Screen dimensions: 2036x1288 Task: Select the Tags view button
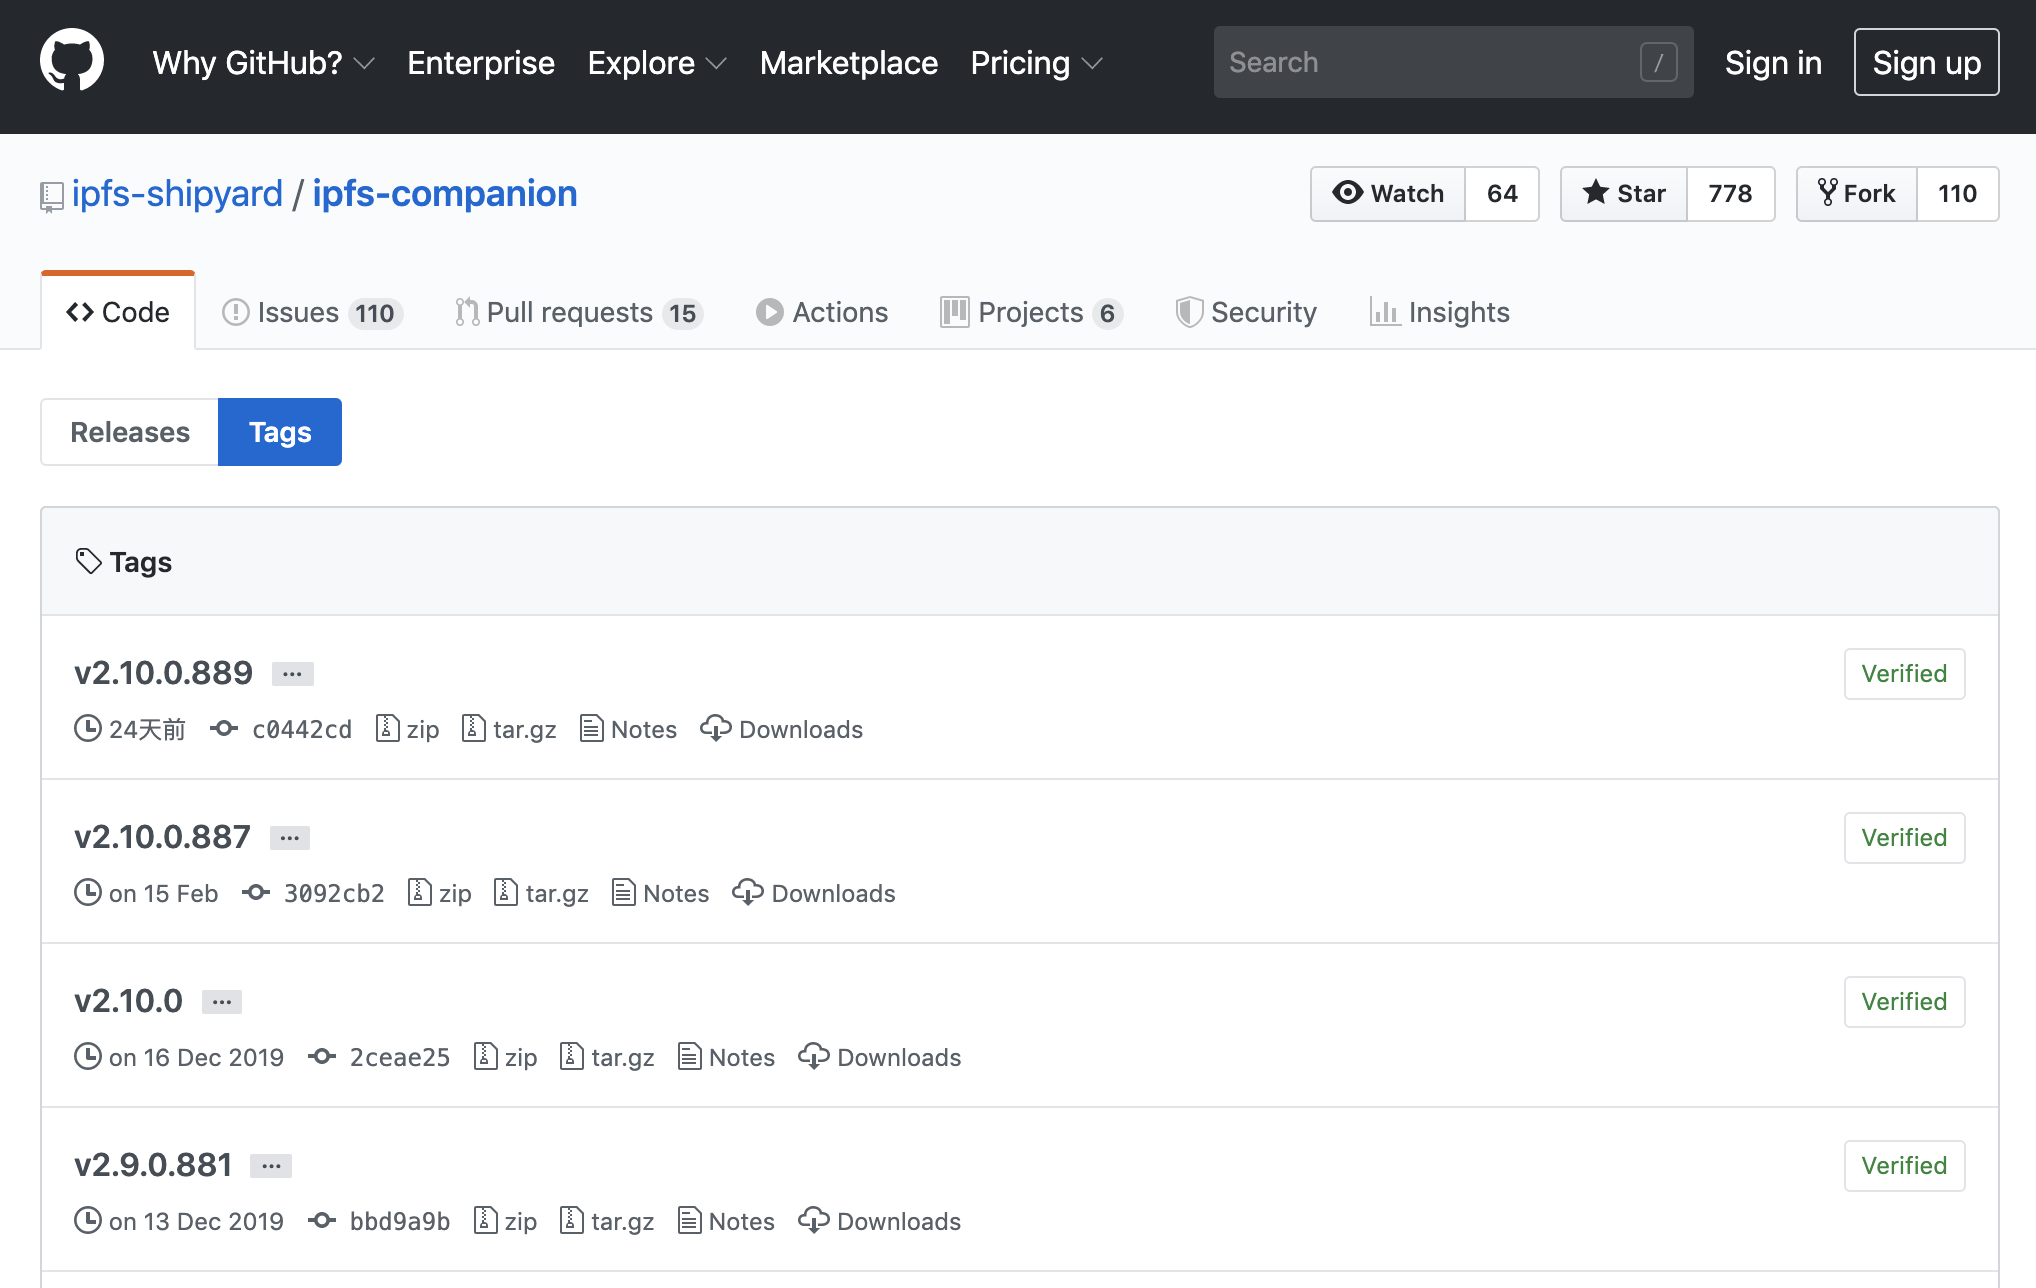280,432
